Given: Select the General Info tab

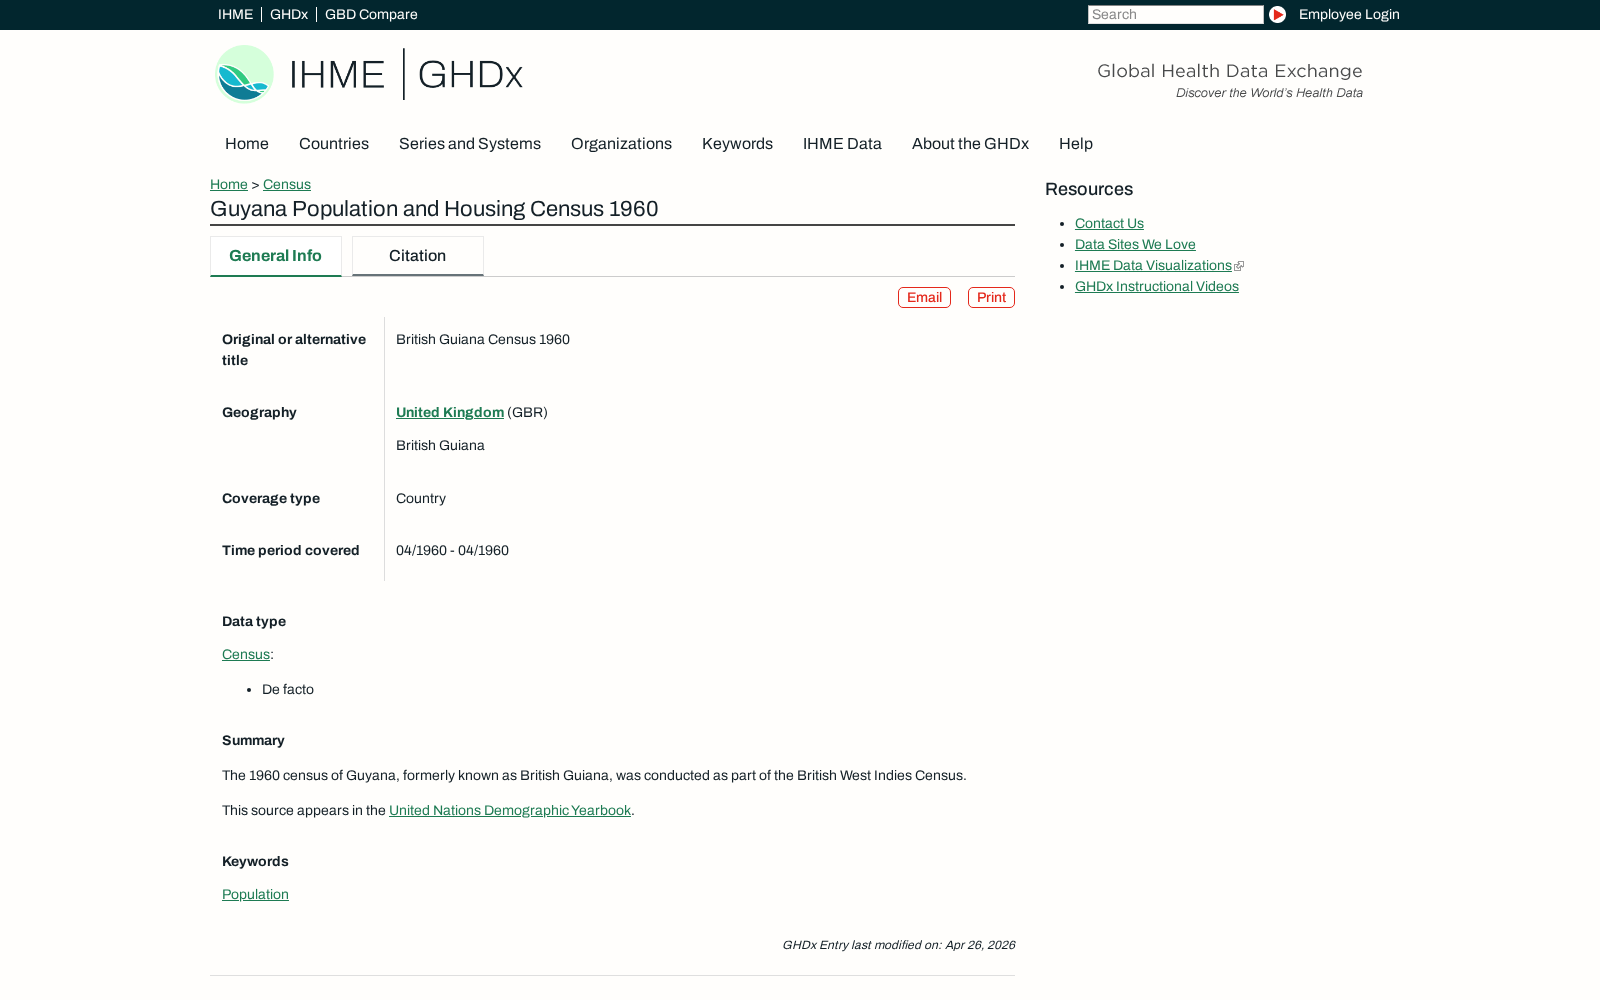Looking at the screenshot, I should (x=275, y=256).
